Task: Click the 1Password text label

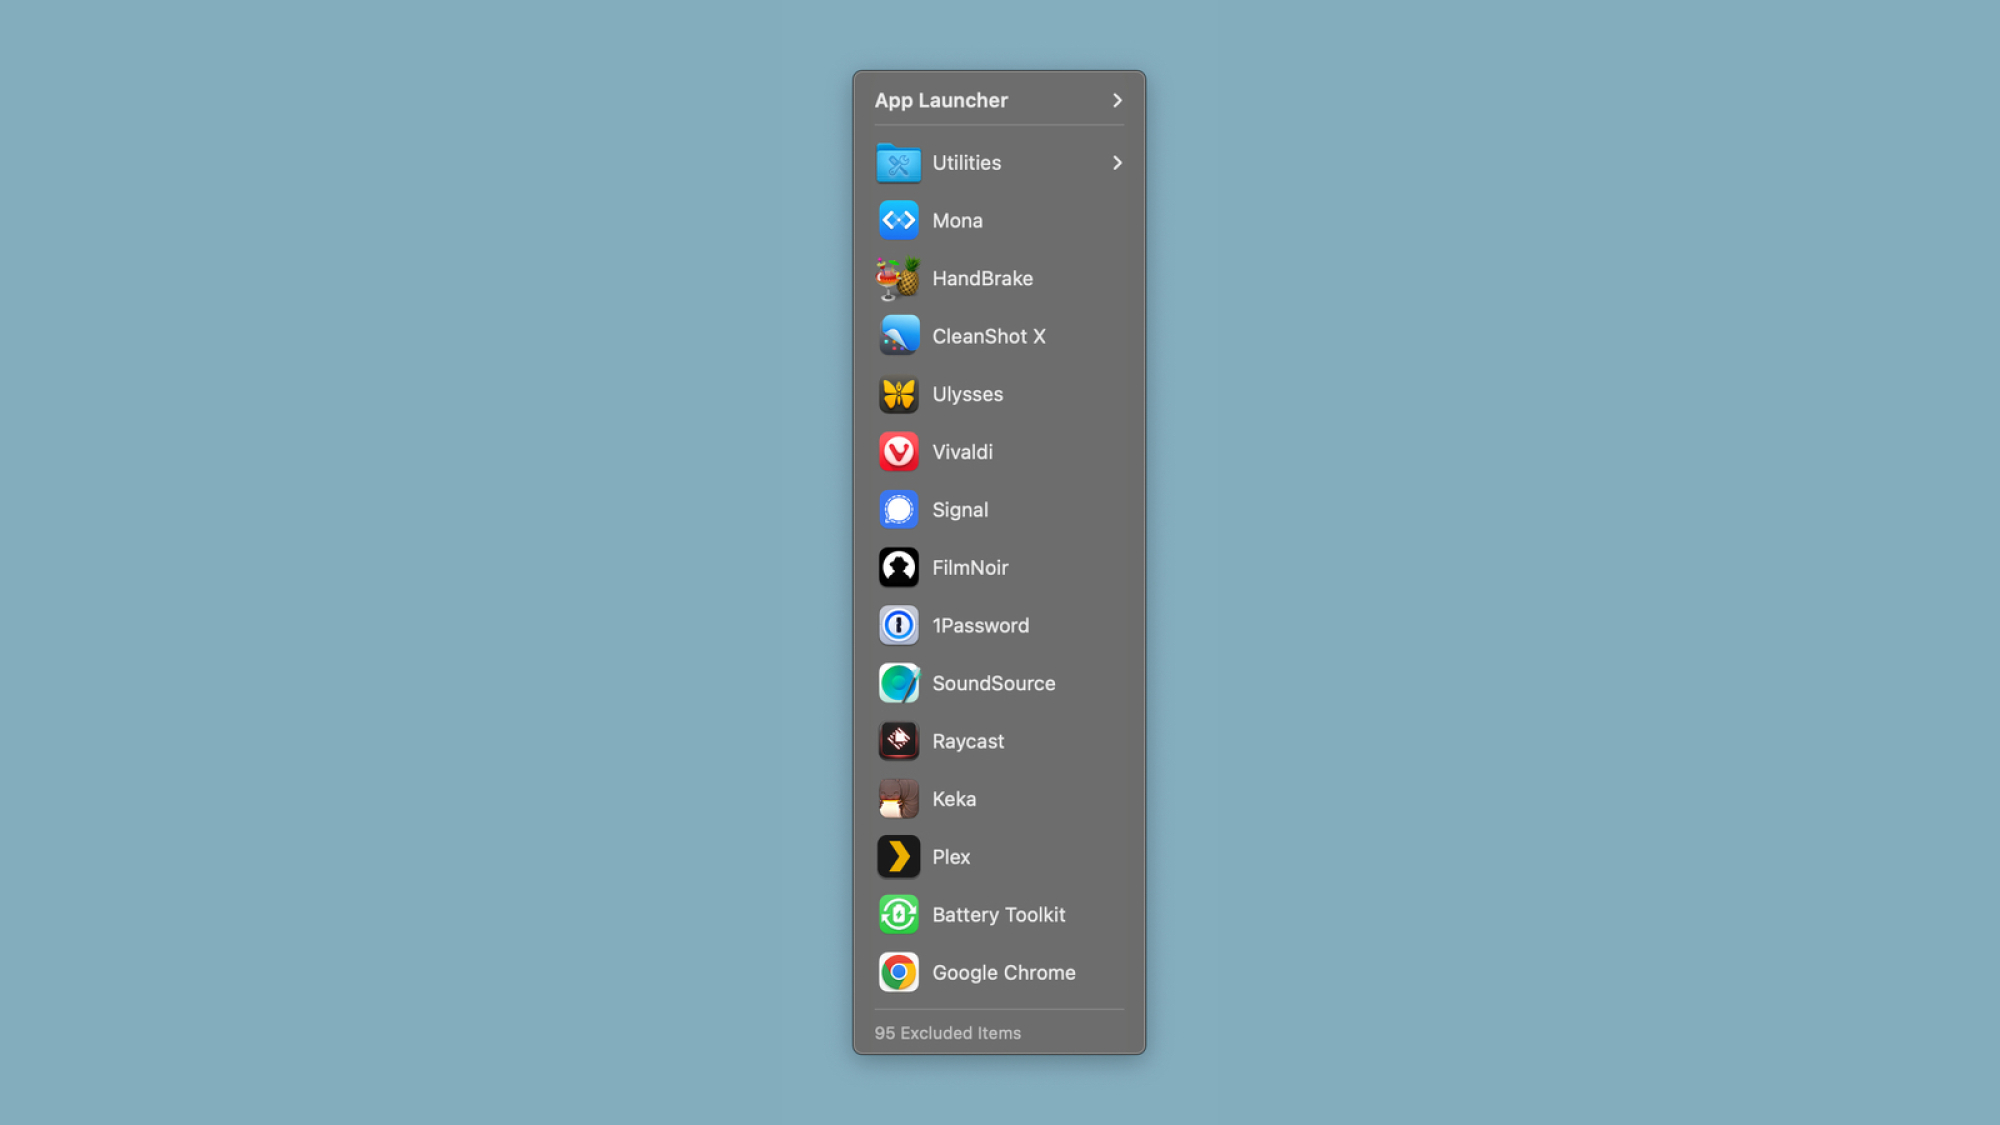Action: (x=980, y=626)
